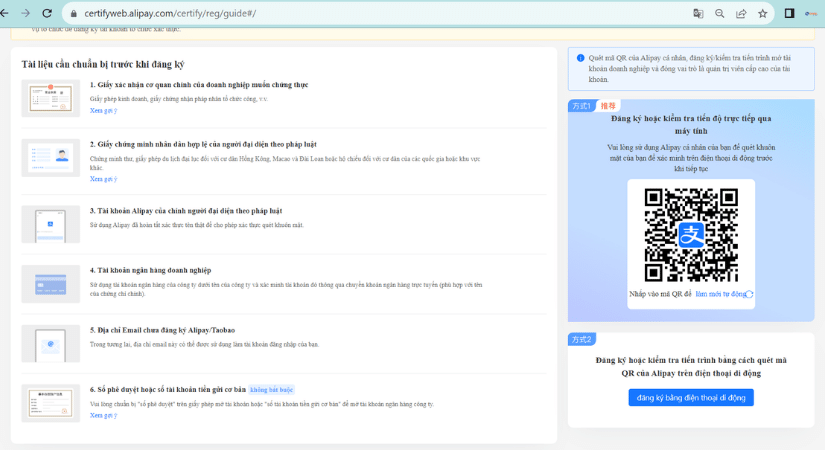Click the share page icon

tap(741, 14)
